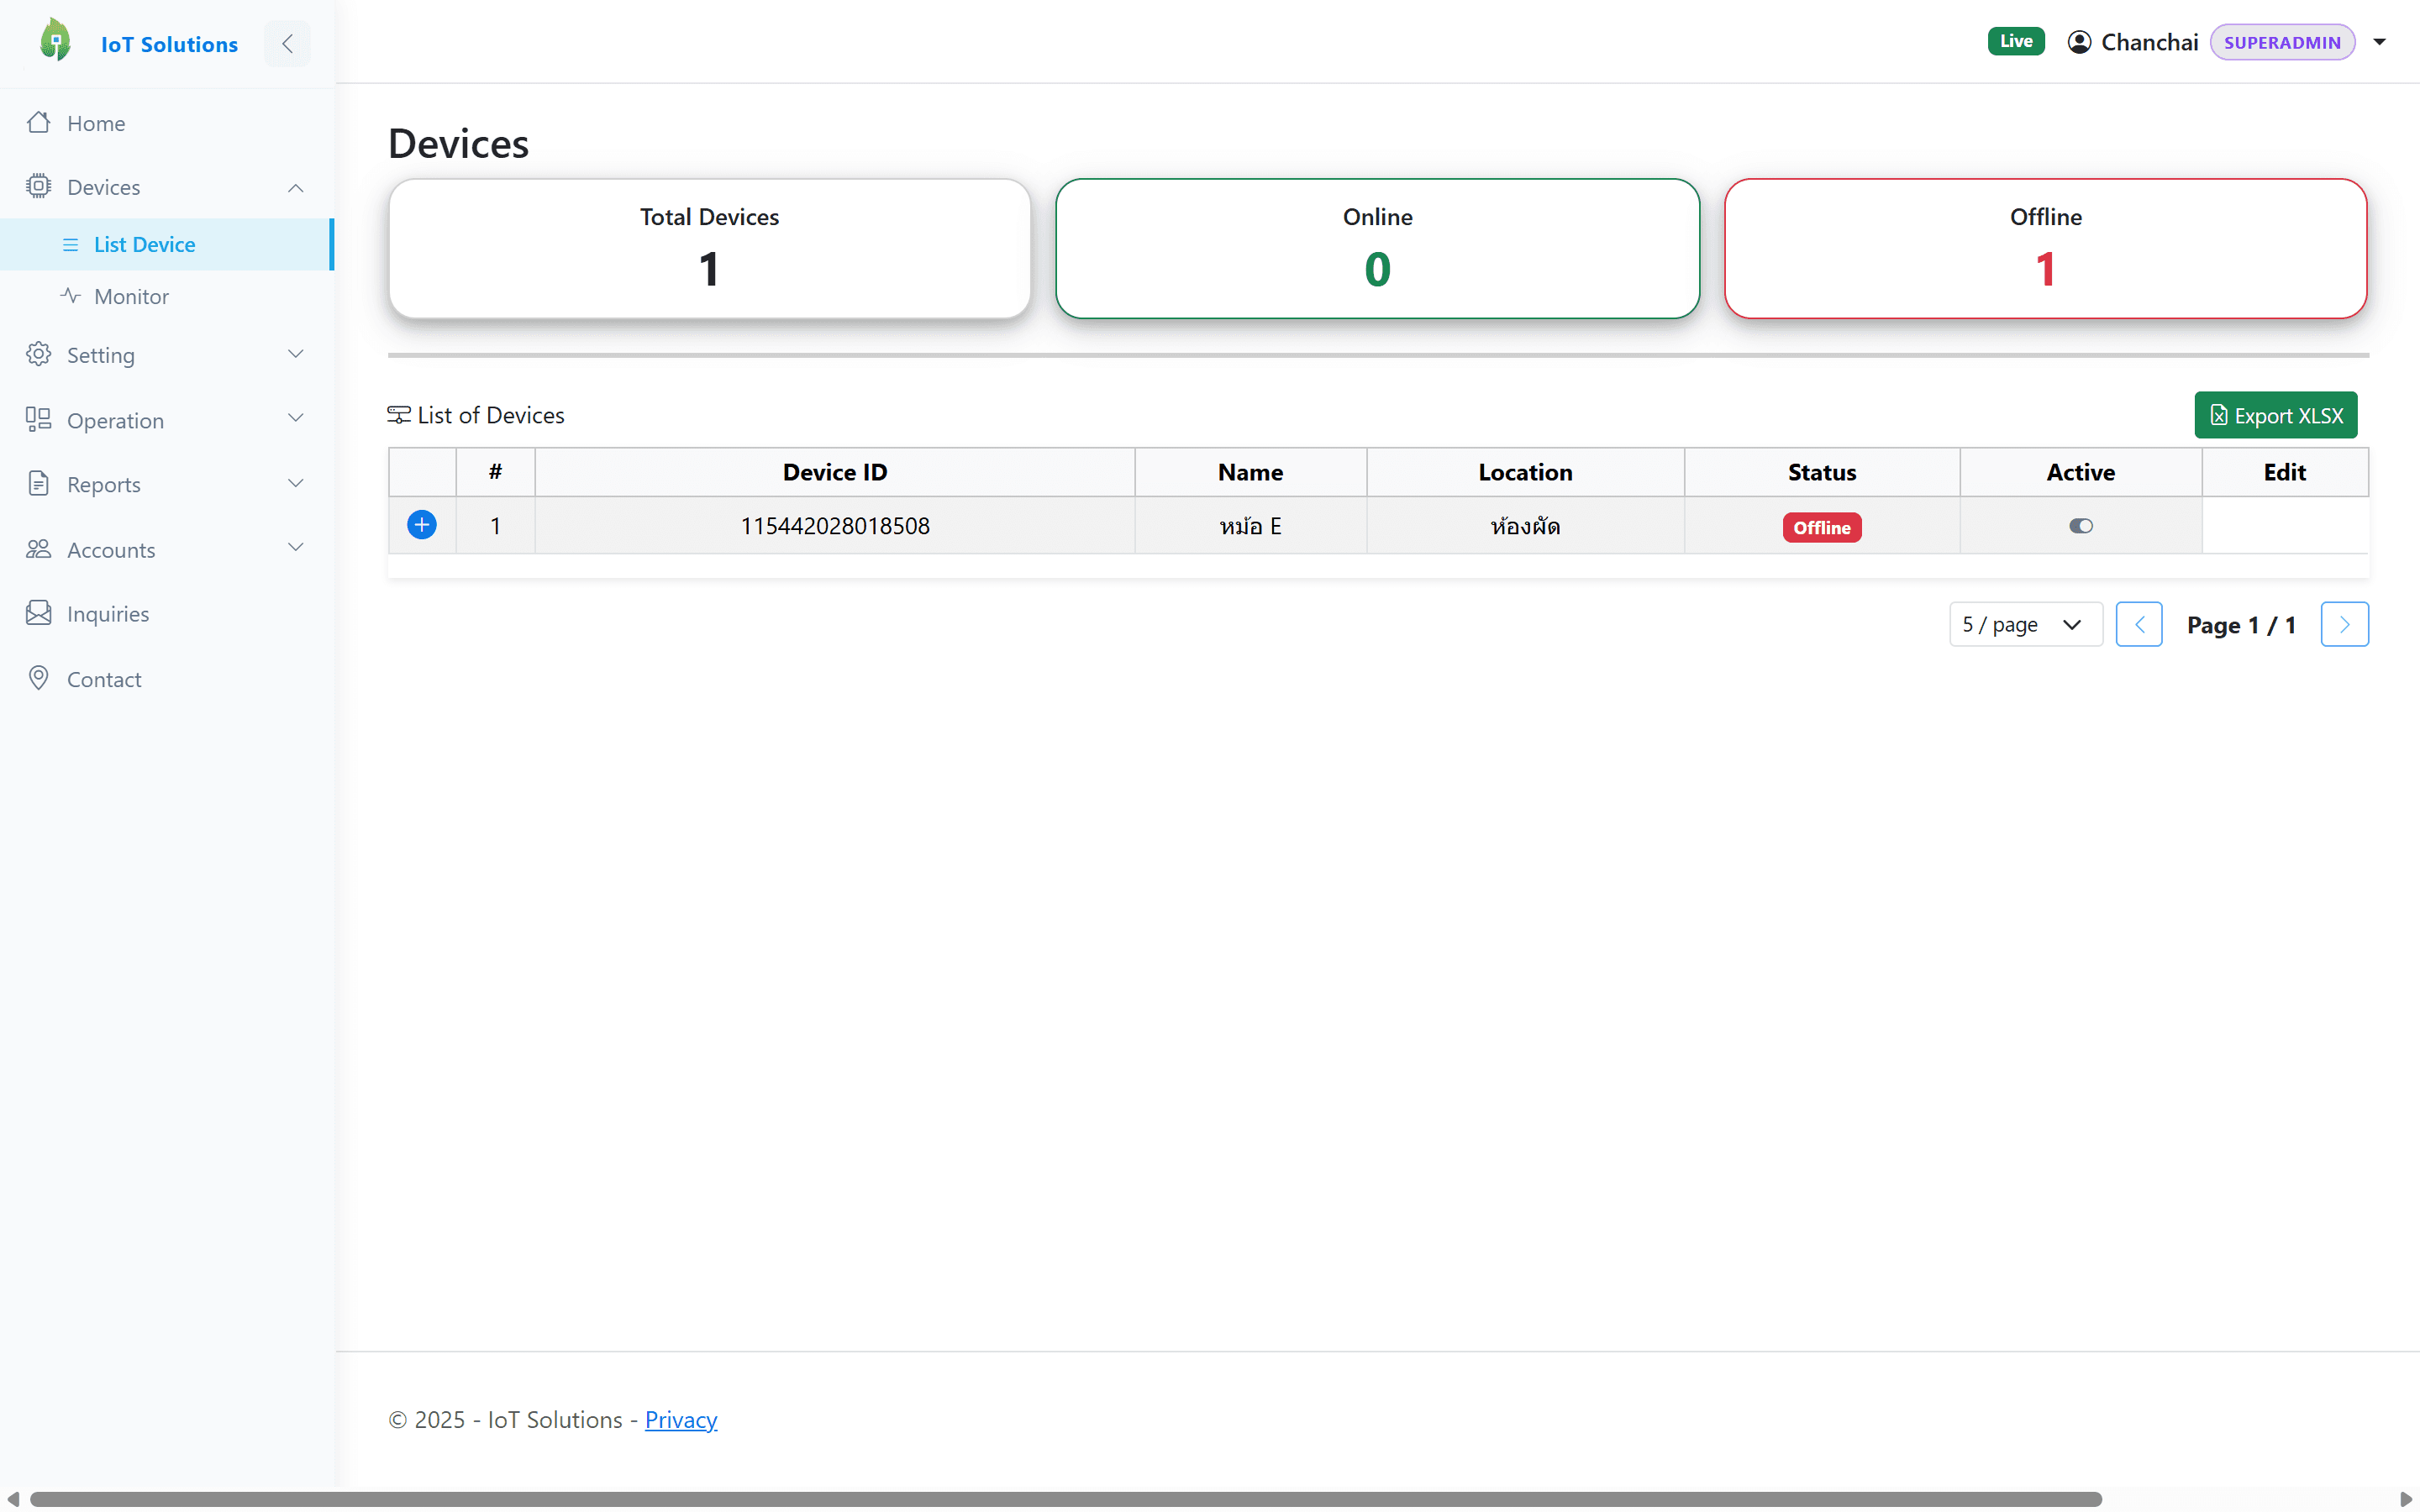The image size is (2420, 1512).
Task: Click the Reports document icon
Action: click(39, 484)
